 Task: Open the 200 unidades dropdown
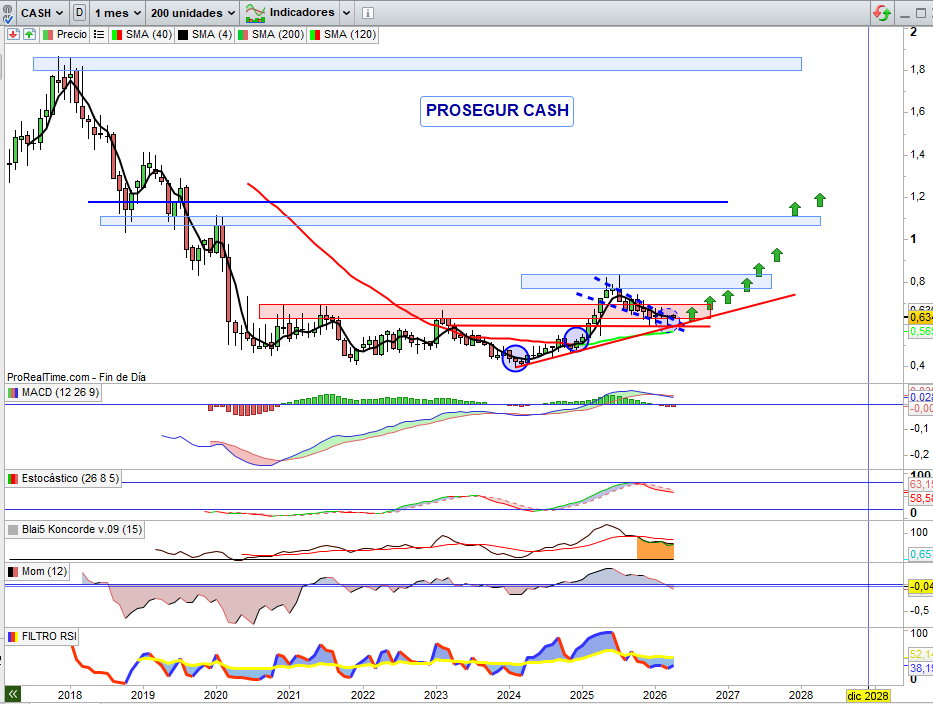[190, 13]
